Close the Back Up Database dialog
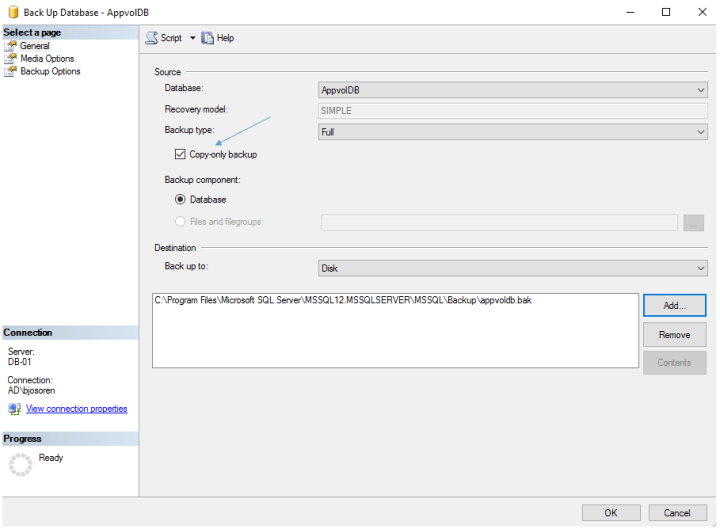Screen dimensions: 720x529 coord(702,12)
